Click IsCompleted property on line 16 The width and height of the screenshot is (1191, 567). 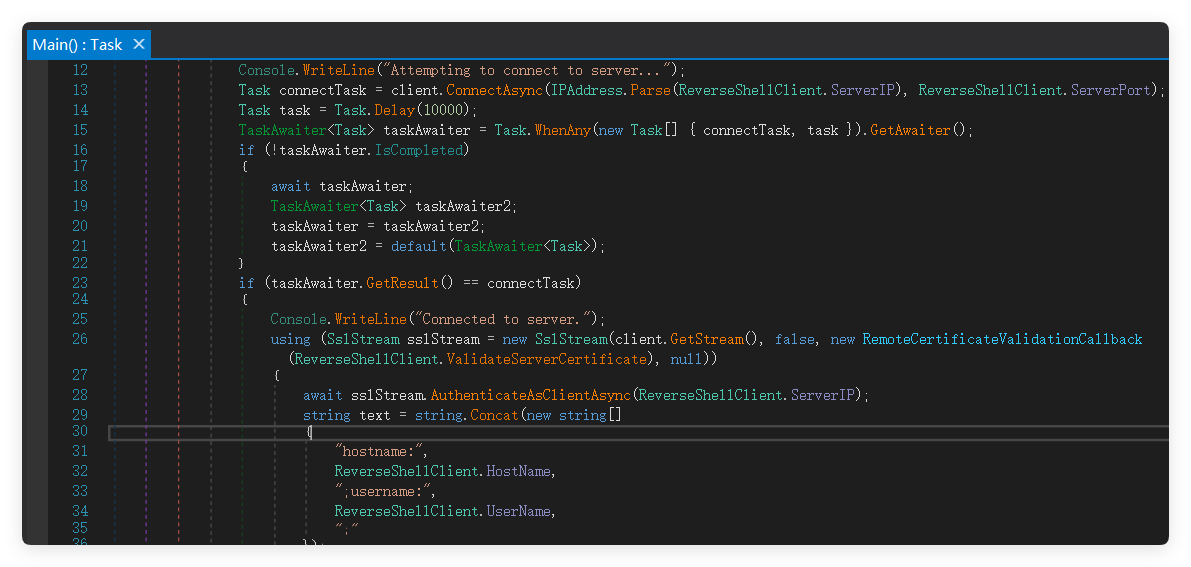[418, 150]
